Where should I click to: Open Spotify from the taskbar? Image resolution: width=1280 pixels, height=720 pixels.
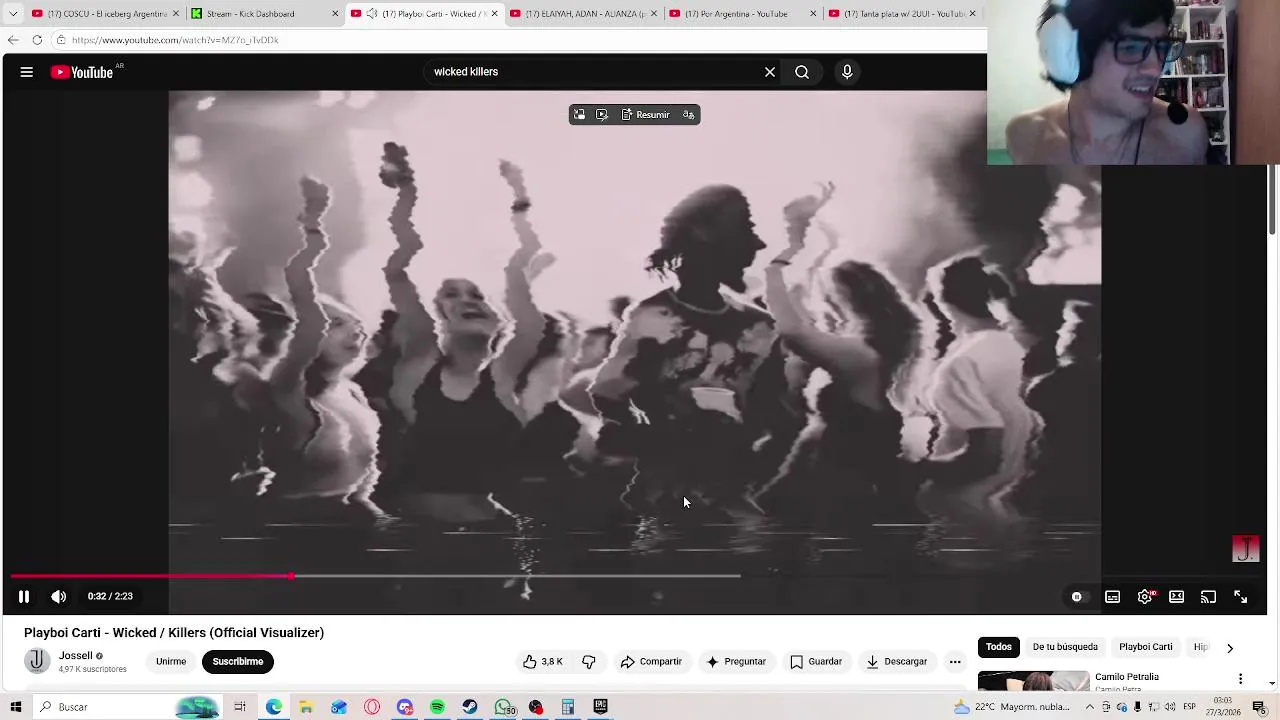437,707
